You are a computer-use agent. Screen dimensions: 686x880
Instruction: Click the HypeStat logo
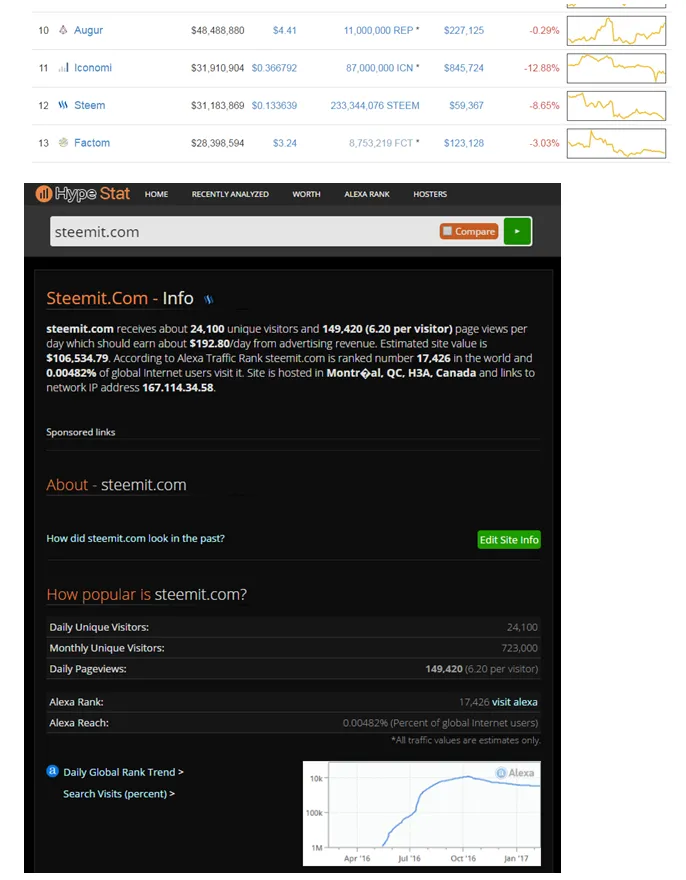pyautogui.click(x=83, y=194)
